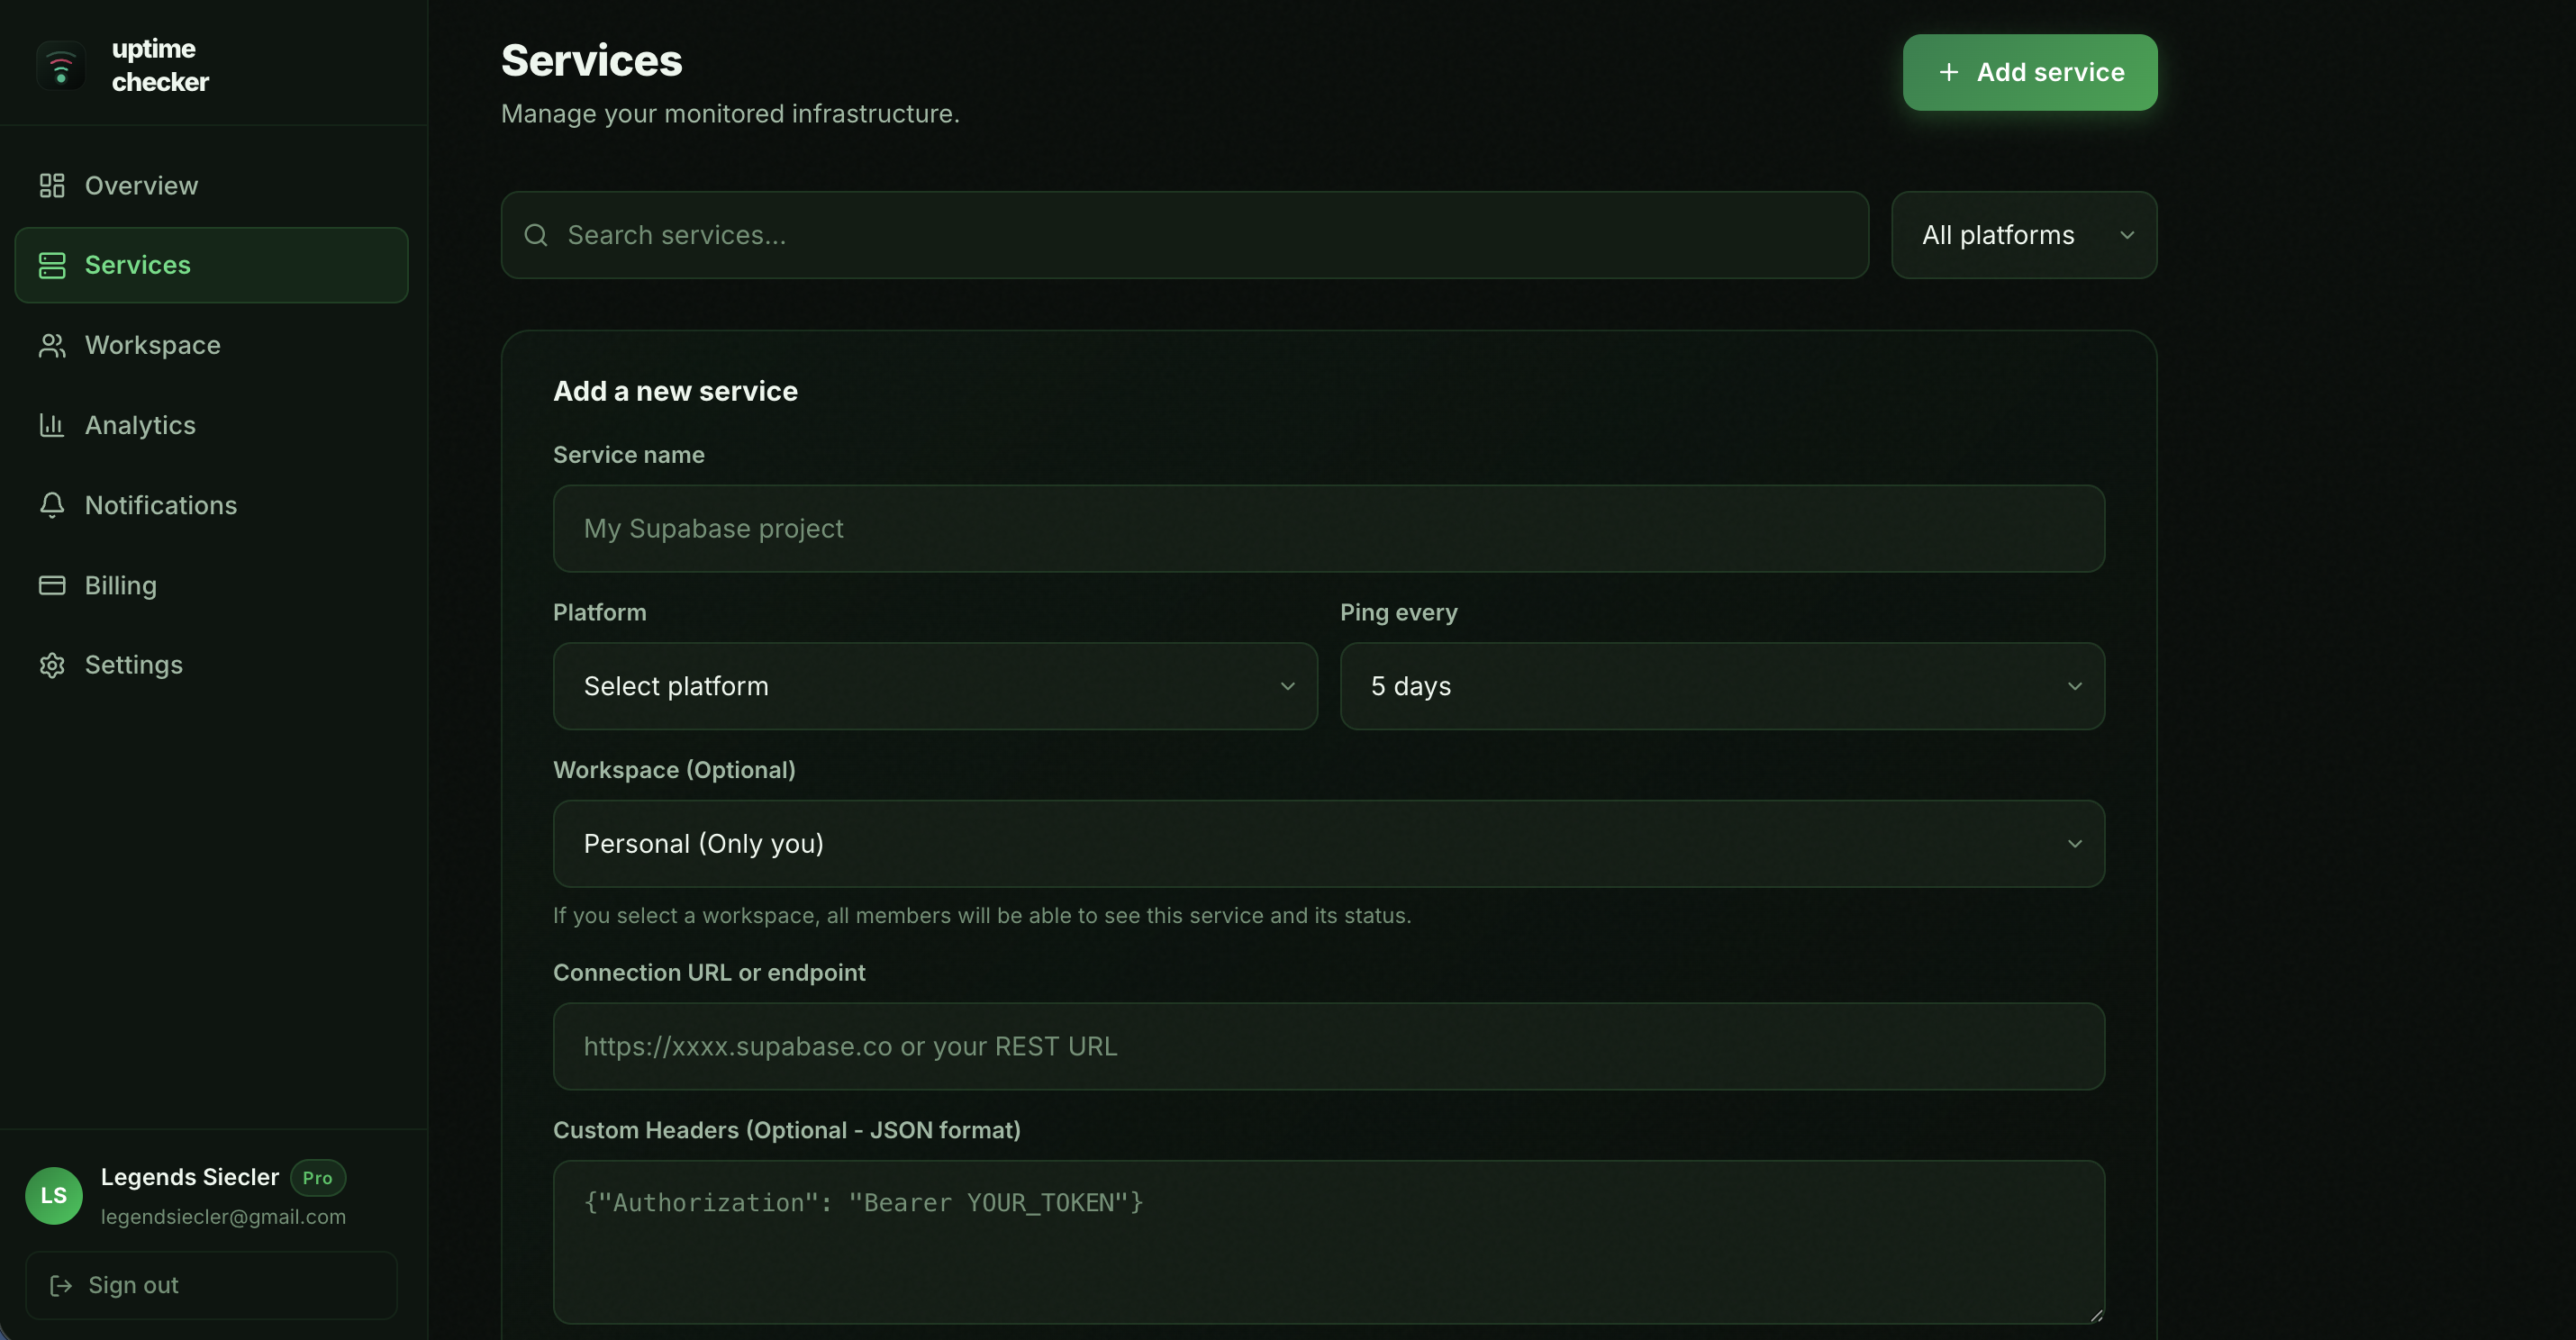This screenshot has width=2576, height=1340.
Task: Open the Overview page
Action: coord(212,186)
